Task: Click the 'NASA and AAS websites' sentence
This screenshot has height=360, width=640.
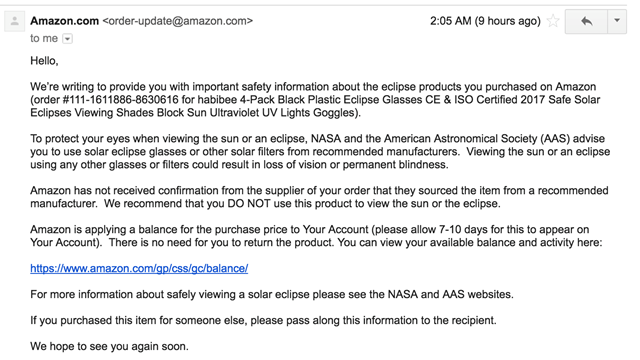Action: pyautogui.click(x=272, y=294)
